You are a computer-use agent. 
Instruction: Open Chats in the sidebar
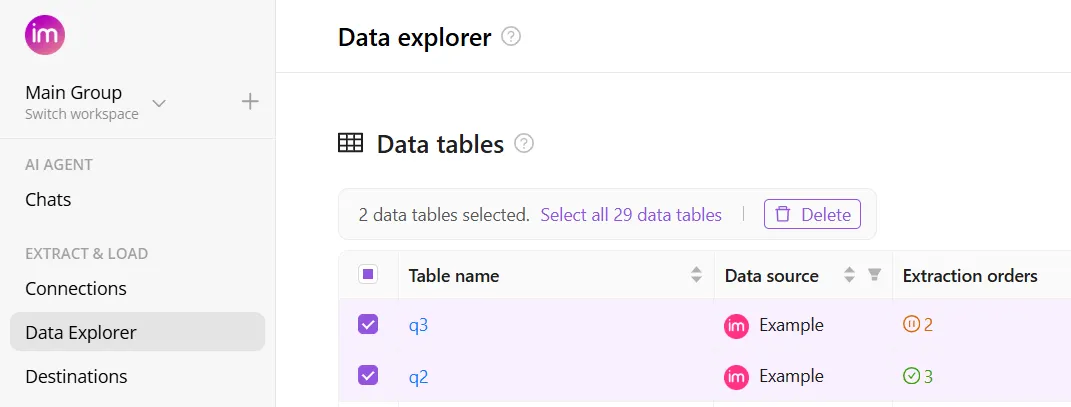click(48, 199)
